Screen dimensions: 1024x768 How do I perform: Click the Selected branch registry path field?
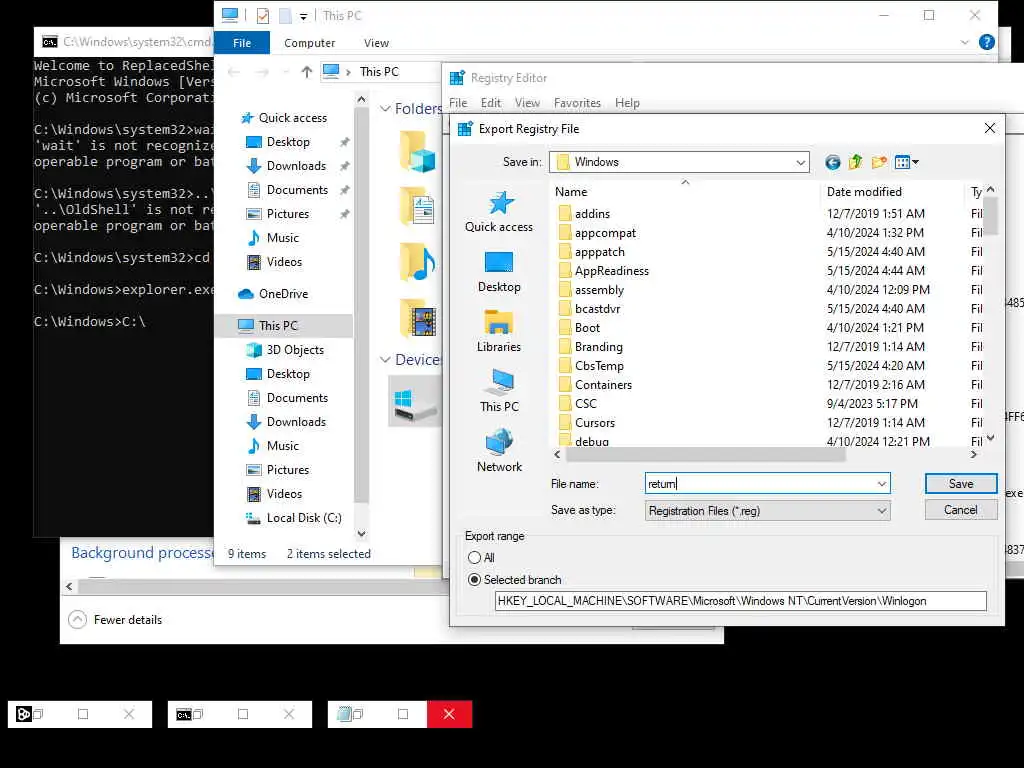point(741,601)
